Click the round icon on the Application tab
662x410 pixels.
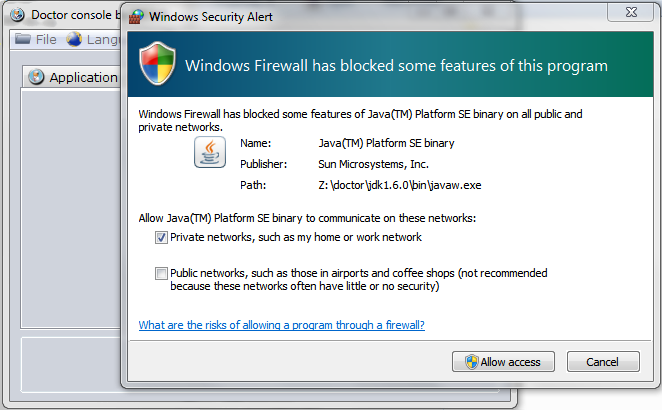(x=36, y=77)
